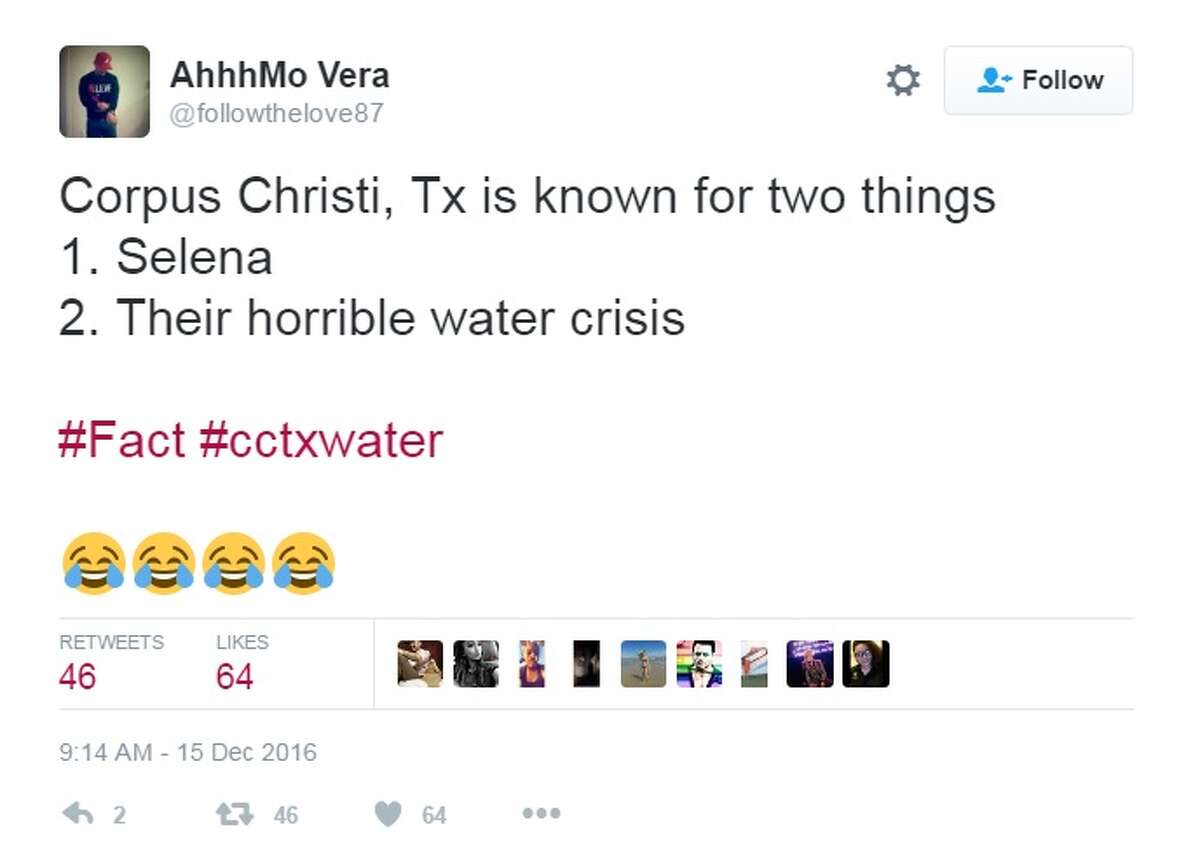Open the #cctxwater hashtag
The height and width of the screenshot is (848, 1200).
(x=321, y=438)
